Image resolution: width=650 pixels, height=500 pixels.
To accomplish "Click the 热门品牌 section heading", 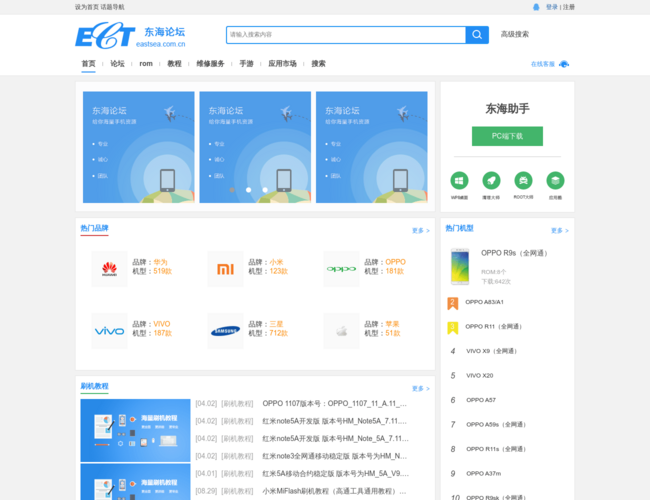I will (x=94, y=228).
